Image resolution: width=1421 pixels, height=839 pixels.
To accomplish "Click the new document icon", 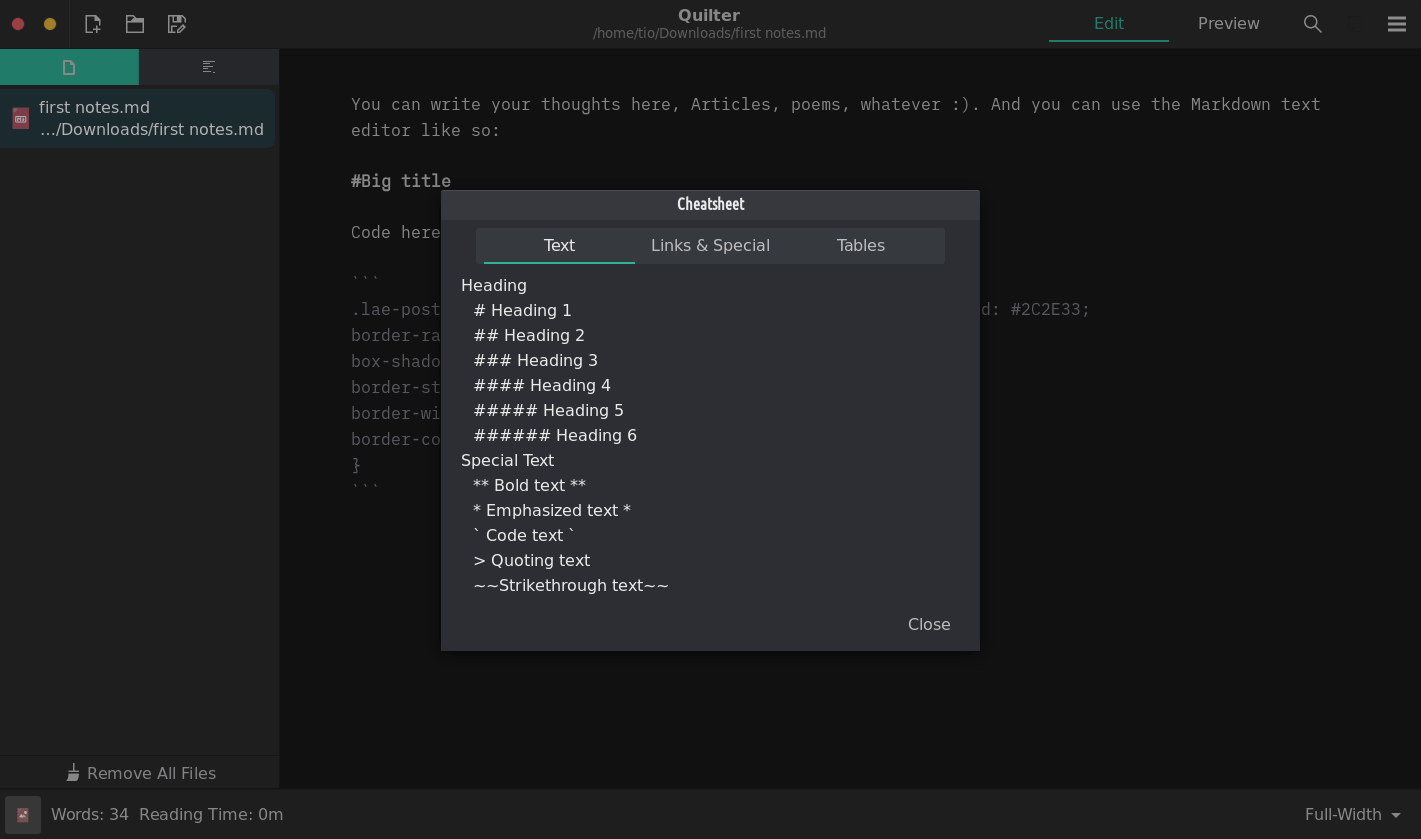I will tap(93, 24).
